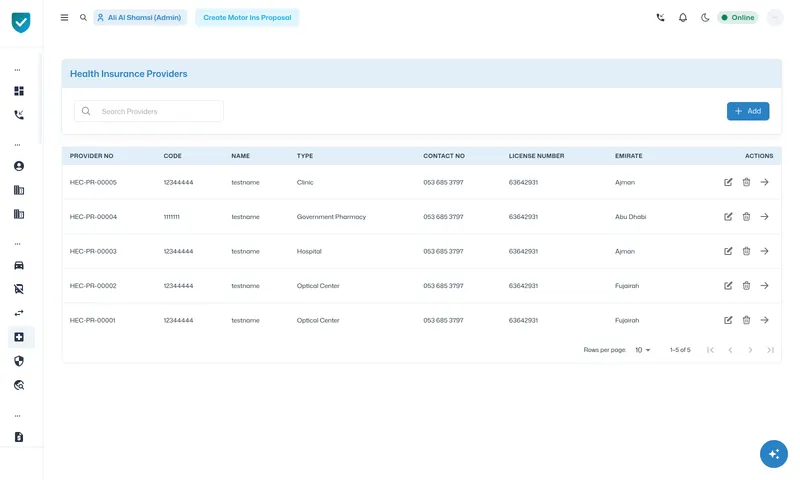Open the rows per page dropdown

click(642, 350)
